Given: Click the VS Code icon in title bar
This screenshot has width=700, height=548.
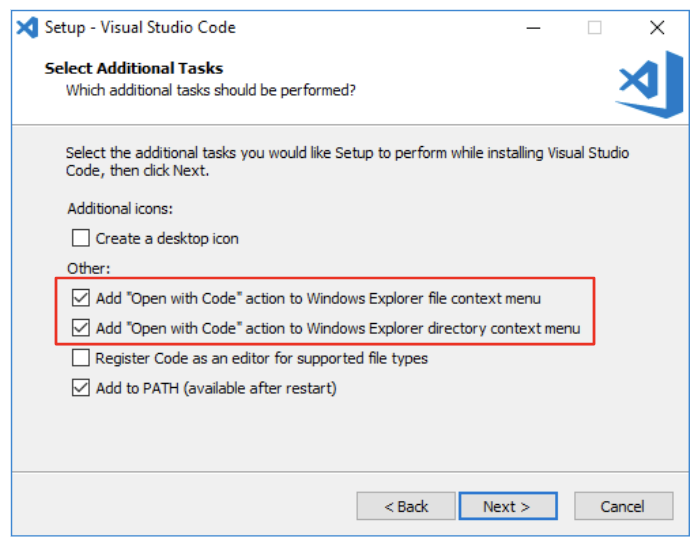Looking at the screenshot, I should pos(27,28).
